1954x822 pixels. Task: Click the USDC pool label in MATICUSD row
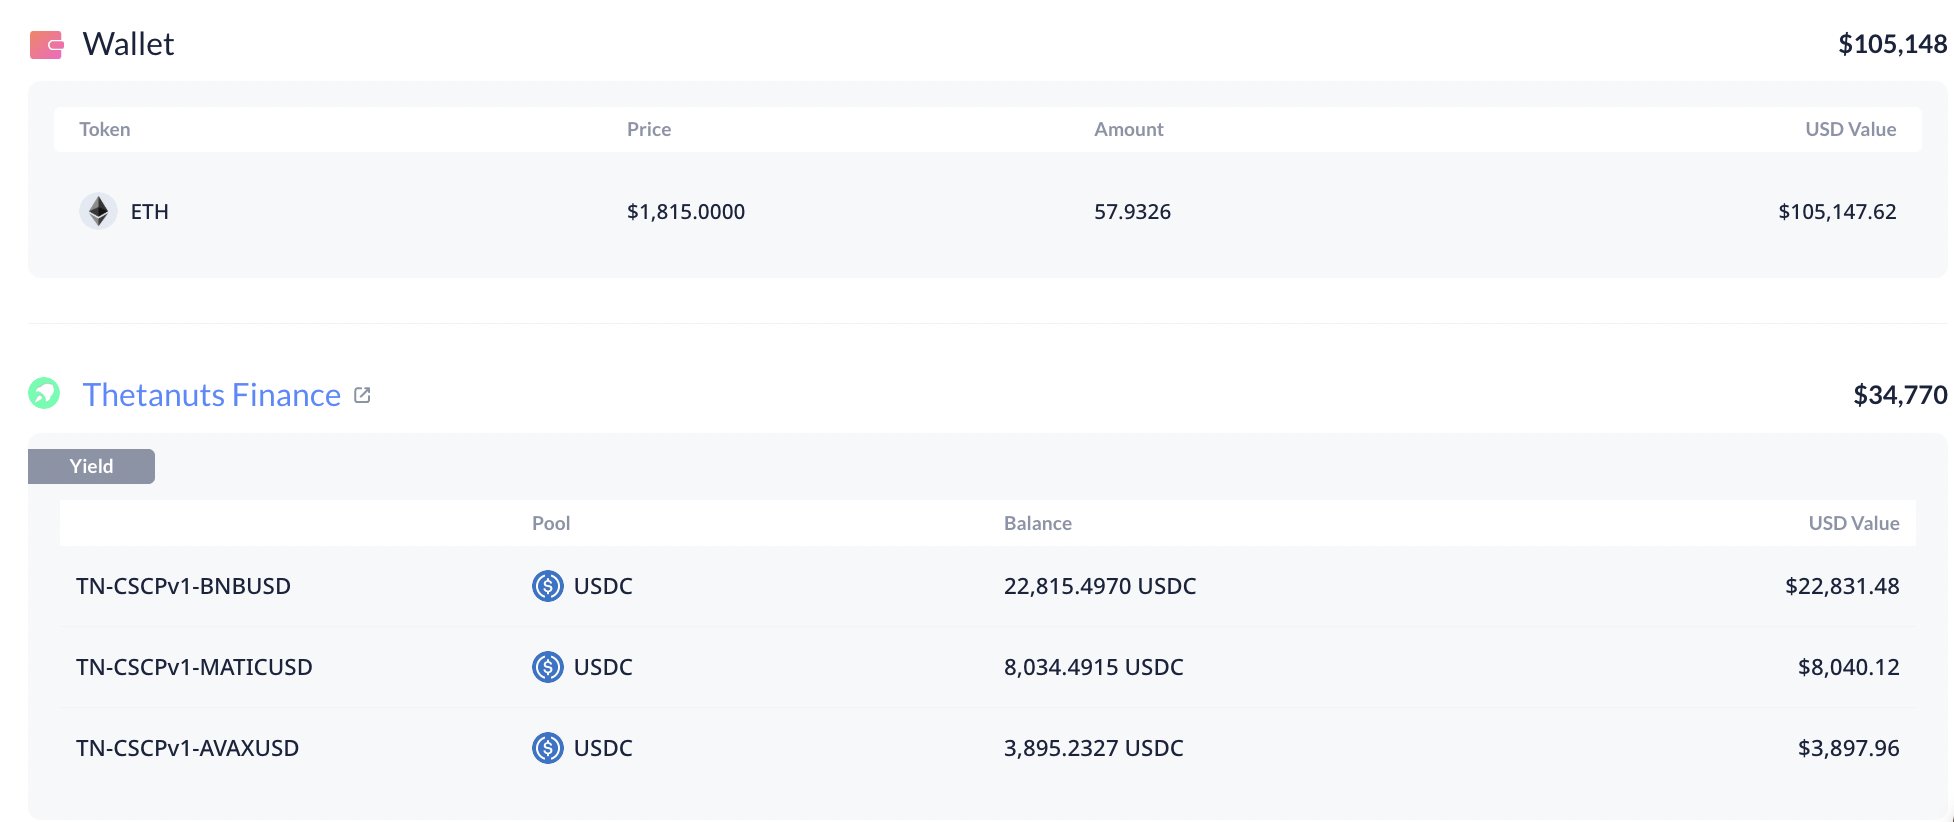coord(603,667)
